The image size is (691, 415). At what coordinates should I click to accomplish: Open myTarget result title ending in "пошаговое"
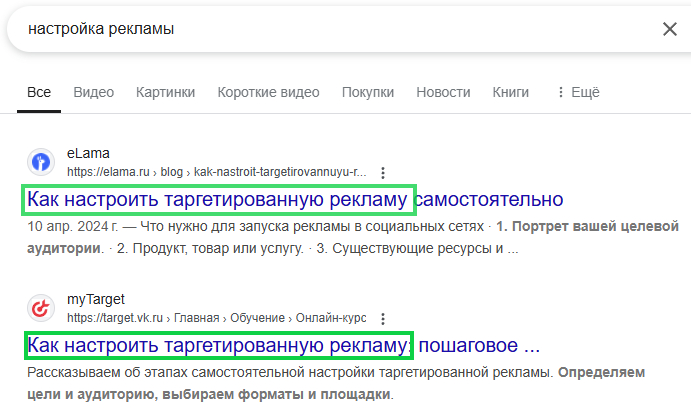pyautogui.click(x=283, y=346)
